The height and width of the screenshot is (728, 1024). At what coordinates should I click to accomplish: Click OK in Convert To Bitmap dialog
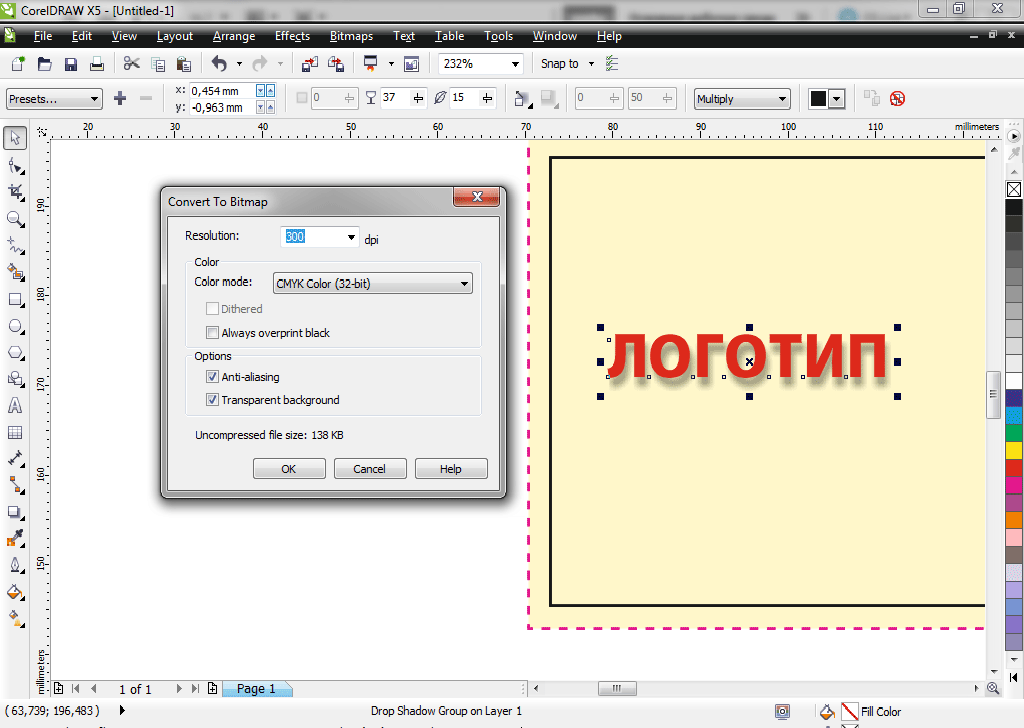tap(288, 469)
